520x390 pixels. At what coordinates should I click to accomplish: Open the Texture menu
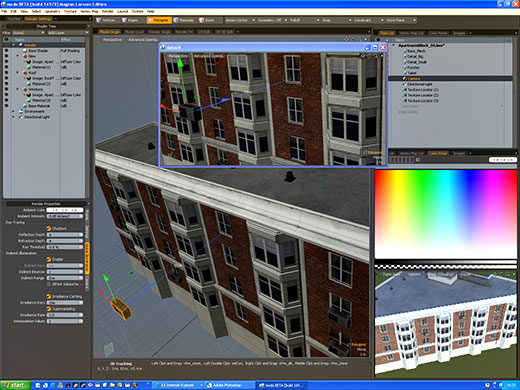[70, 11]
